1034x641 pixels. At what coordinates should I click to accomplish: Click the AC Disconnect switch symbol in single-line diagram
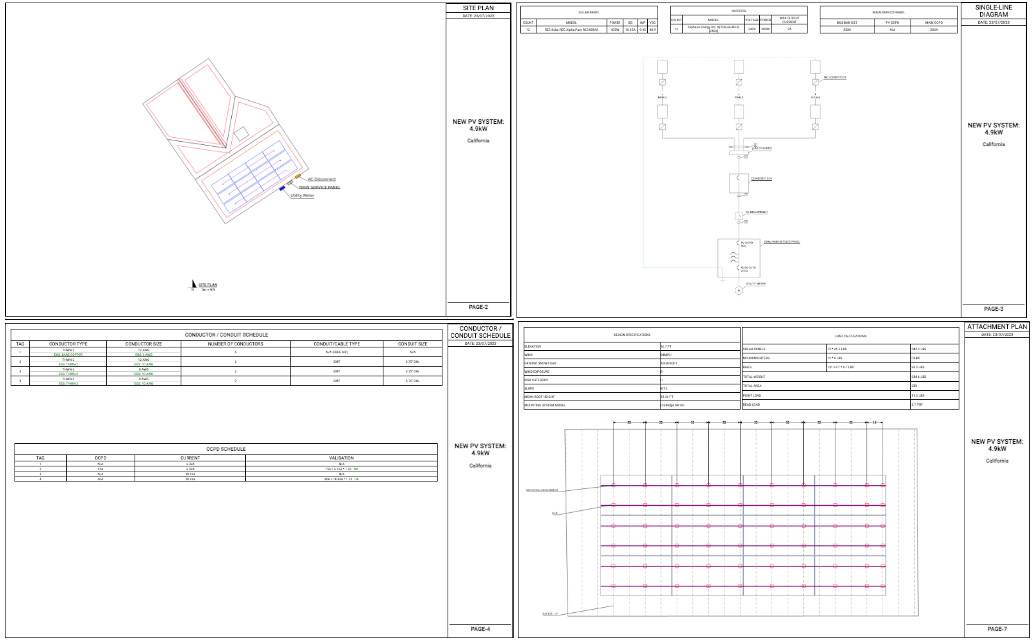pyautogui.click(x=739, y=214)
